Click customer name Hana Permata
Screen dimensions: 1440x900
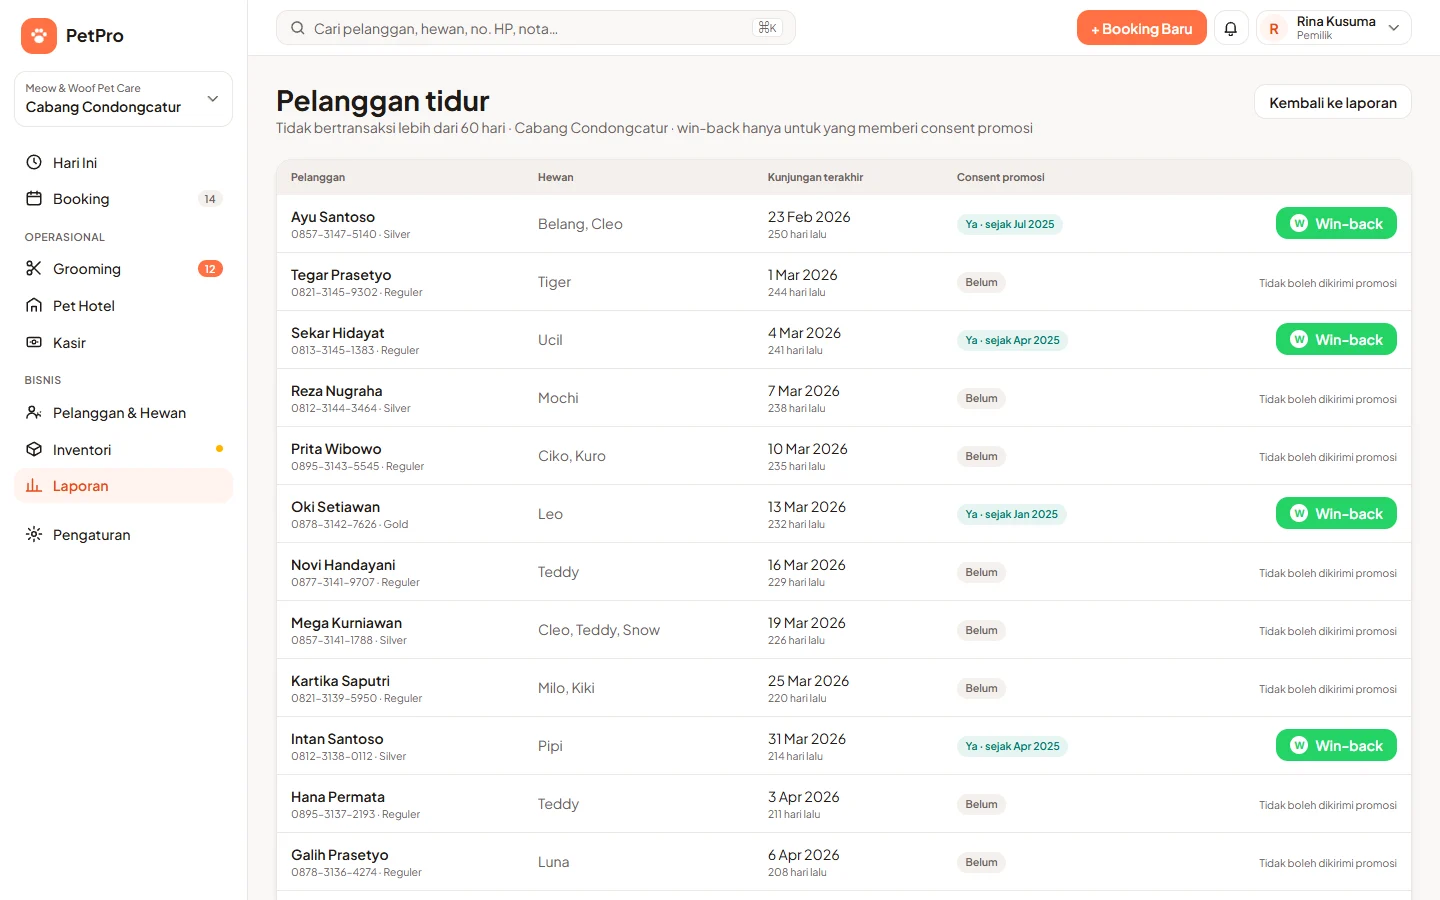pyautogui.click(x=338, y=797)
